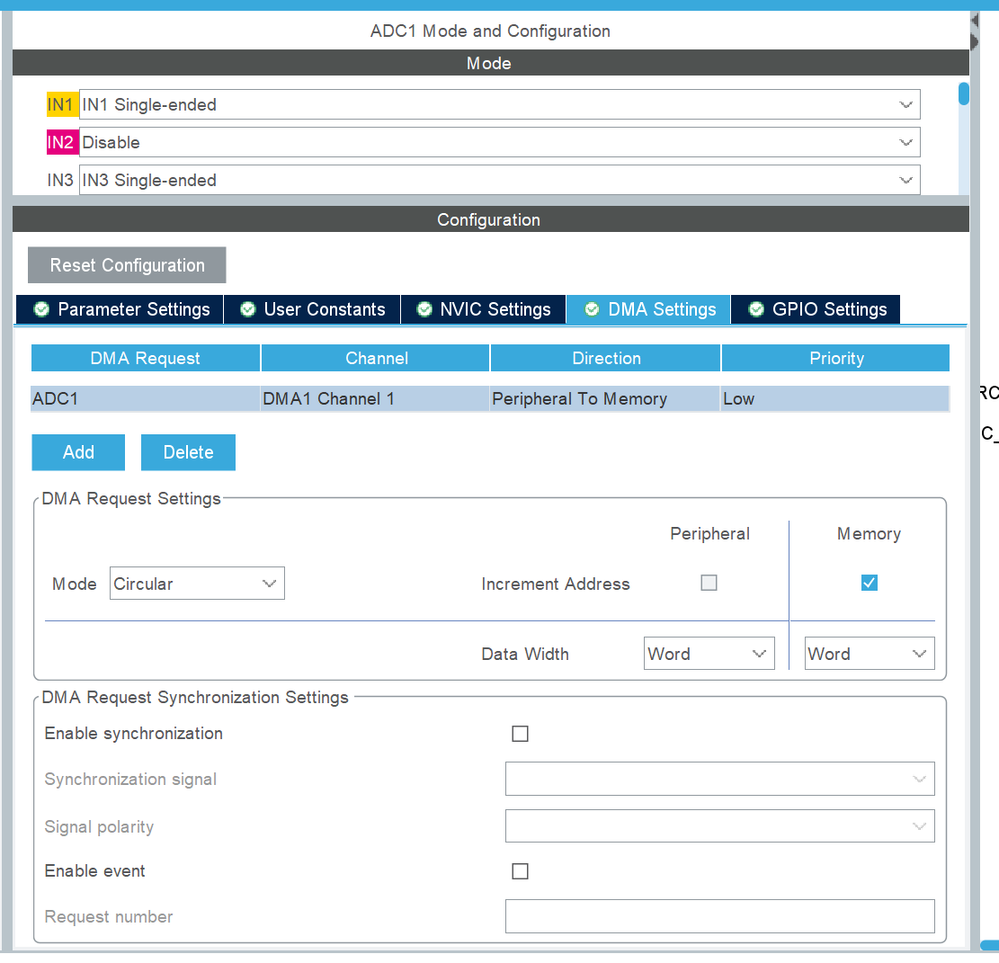Click the Channel column header
The image size is (999, 963).
[x=376, y=358]
